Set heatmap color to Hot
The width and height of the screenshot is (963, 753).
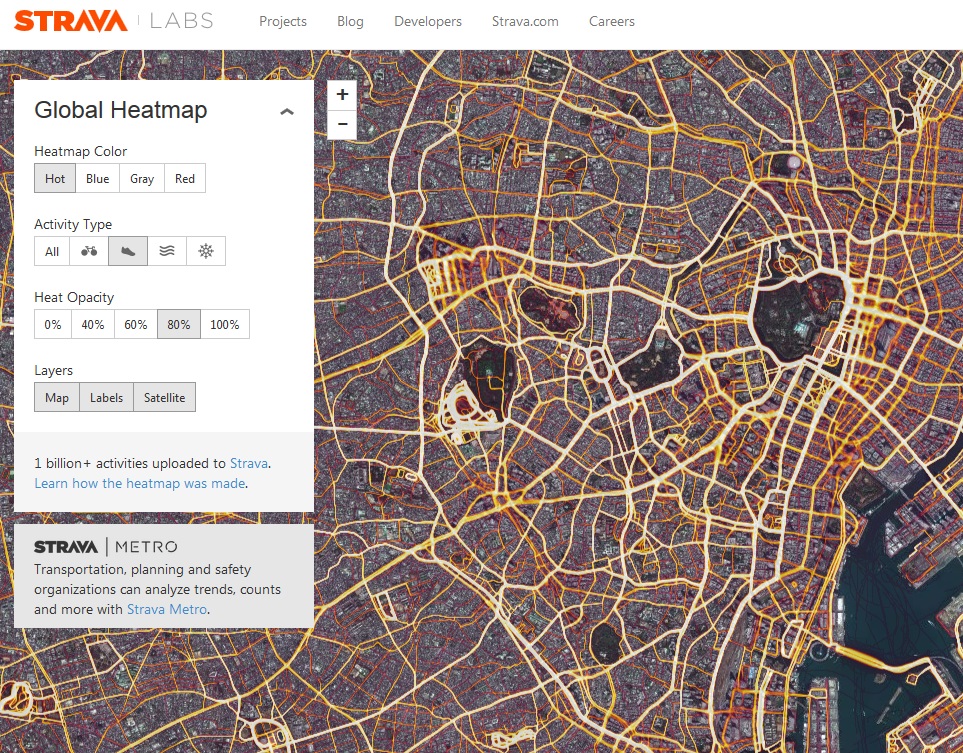pyautogui.click(x=55, y=178)
